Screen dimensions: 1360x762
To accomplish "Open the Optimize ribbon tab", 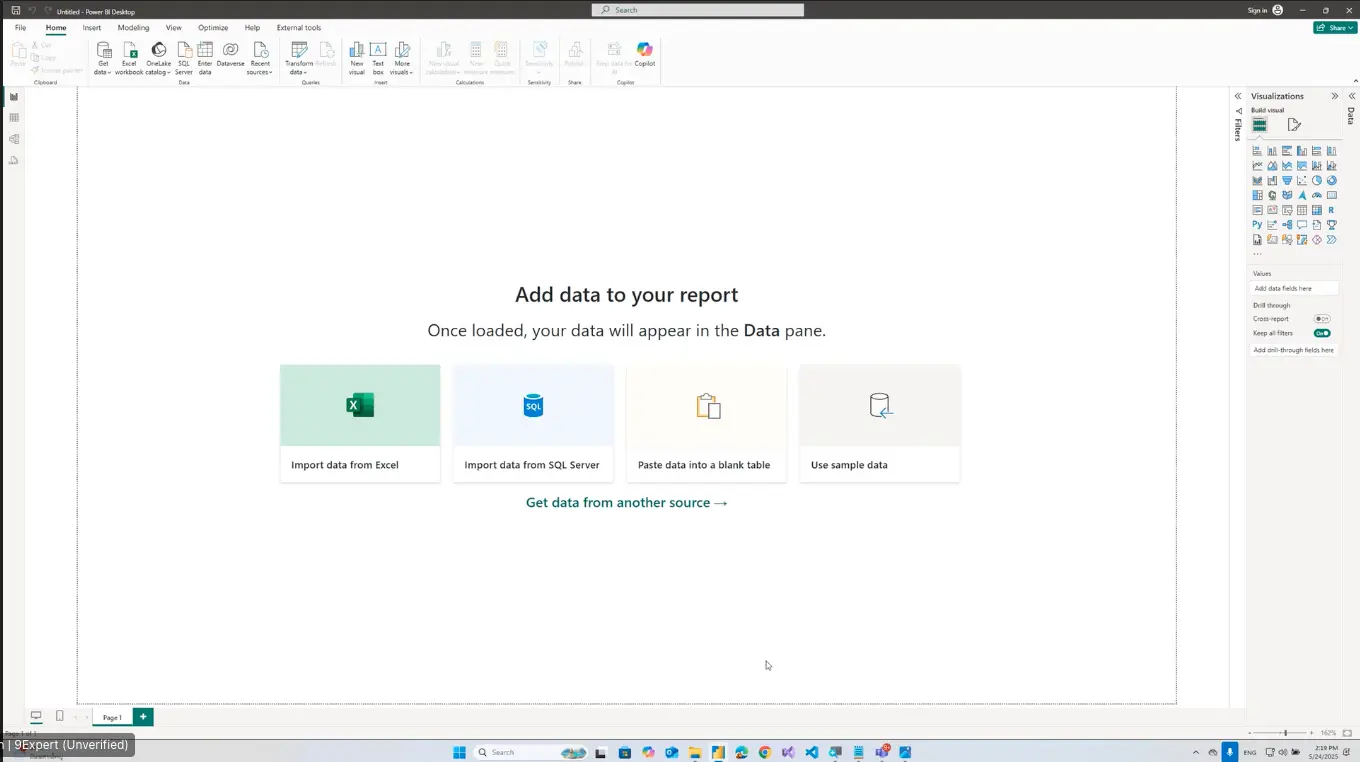I will (x=213, y=28).
